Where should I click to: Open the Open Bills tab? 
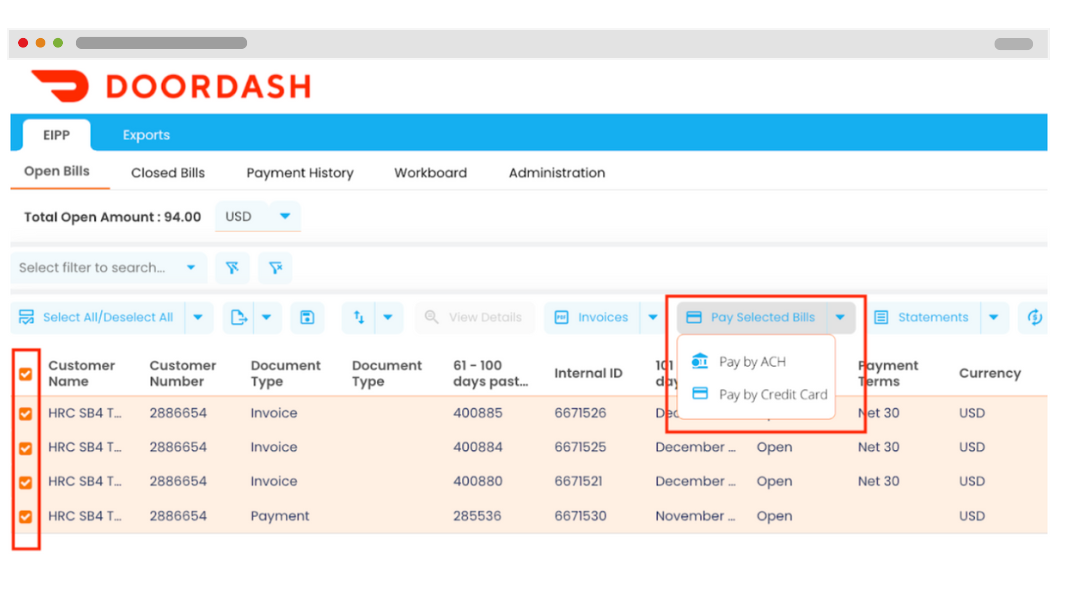tap(56, 172)
